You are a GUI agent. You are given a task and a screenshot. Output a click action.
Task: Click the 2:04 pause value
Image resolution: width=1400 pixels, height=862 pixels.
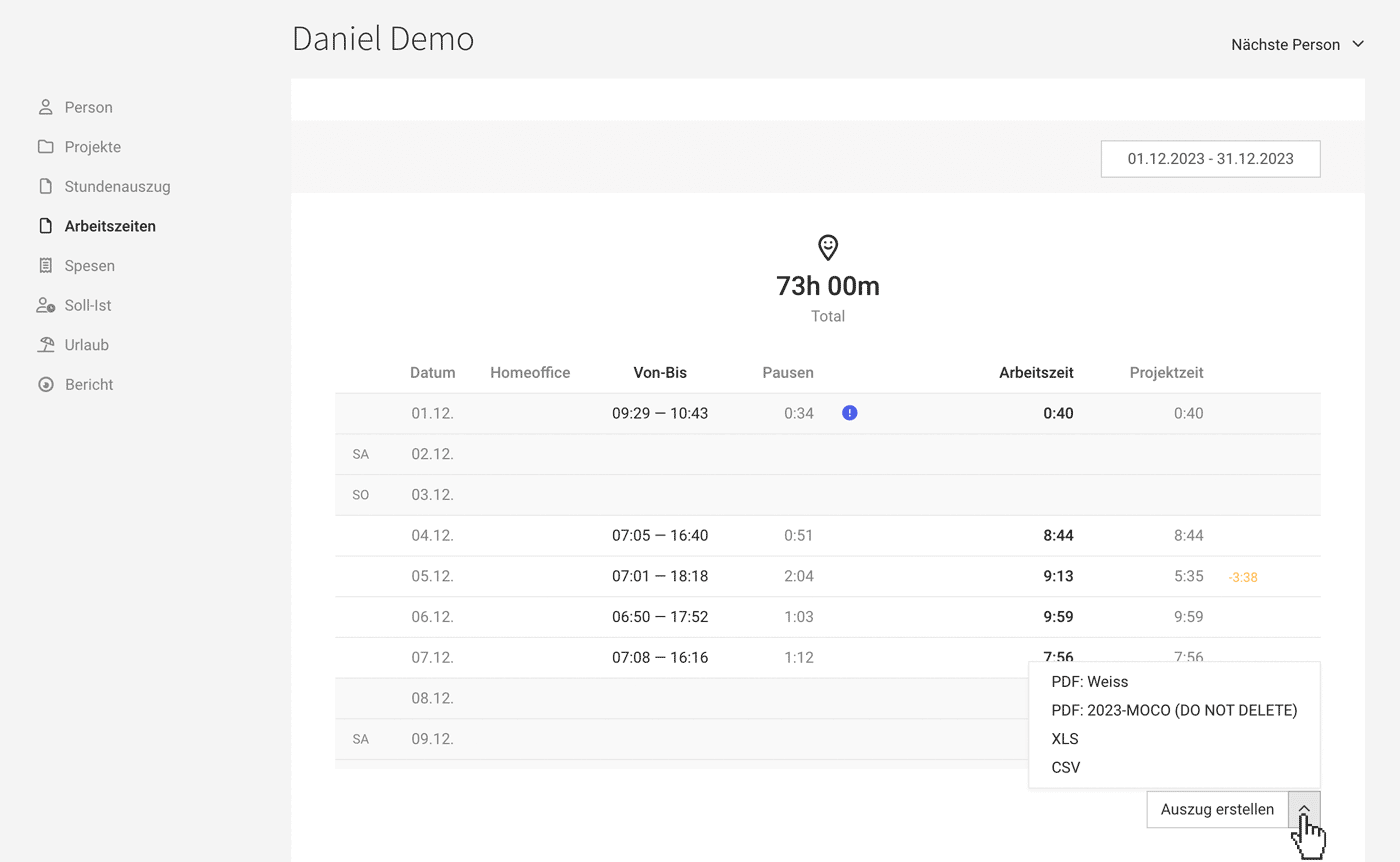[799, 576]
